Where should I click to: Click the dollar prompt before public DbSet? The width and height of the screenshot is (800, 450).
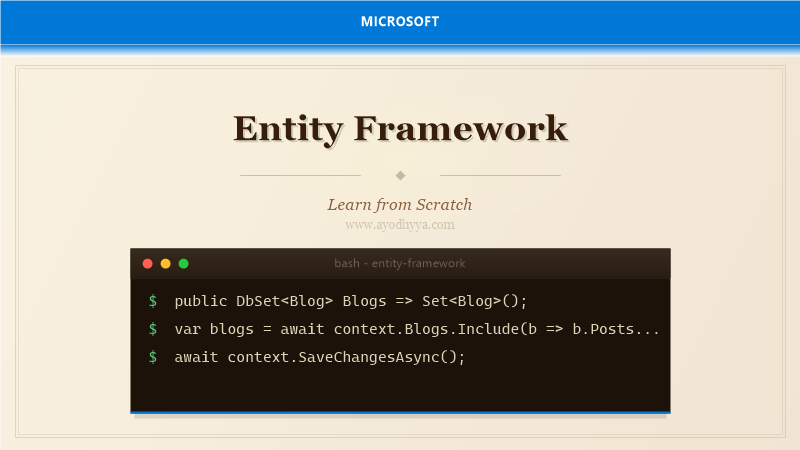tap(153, 301)
